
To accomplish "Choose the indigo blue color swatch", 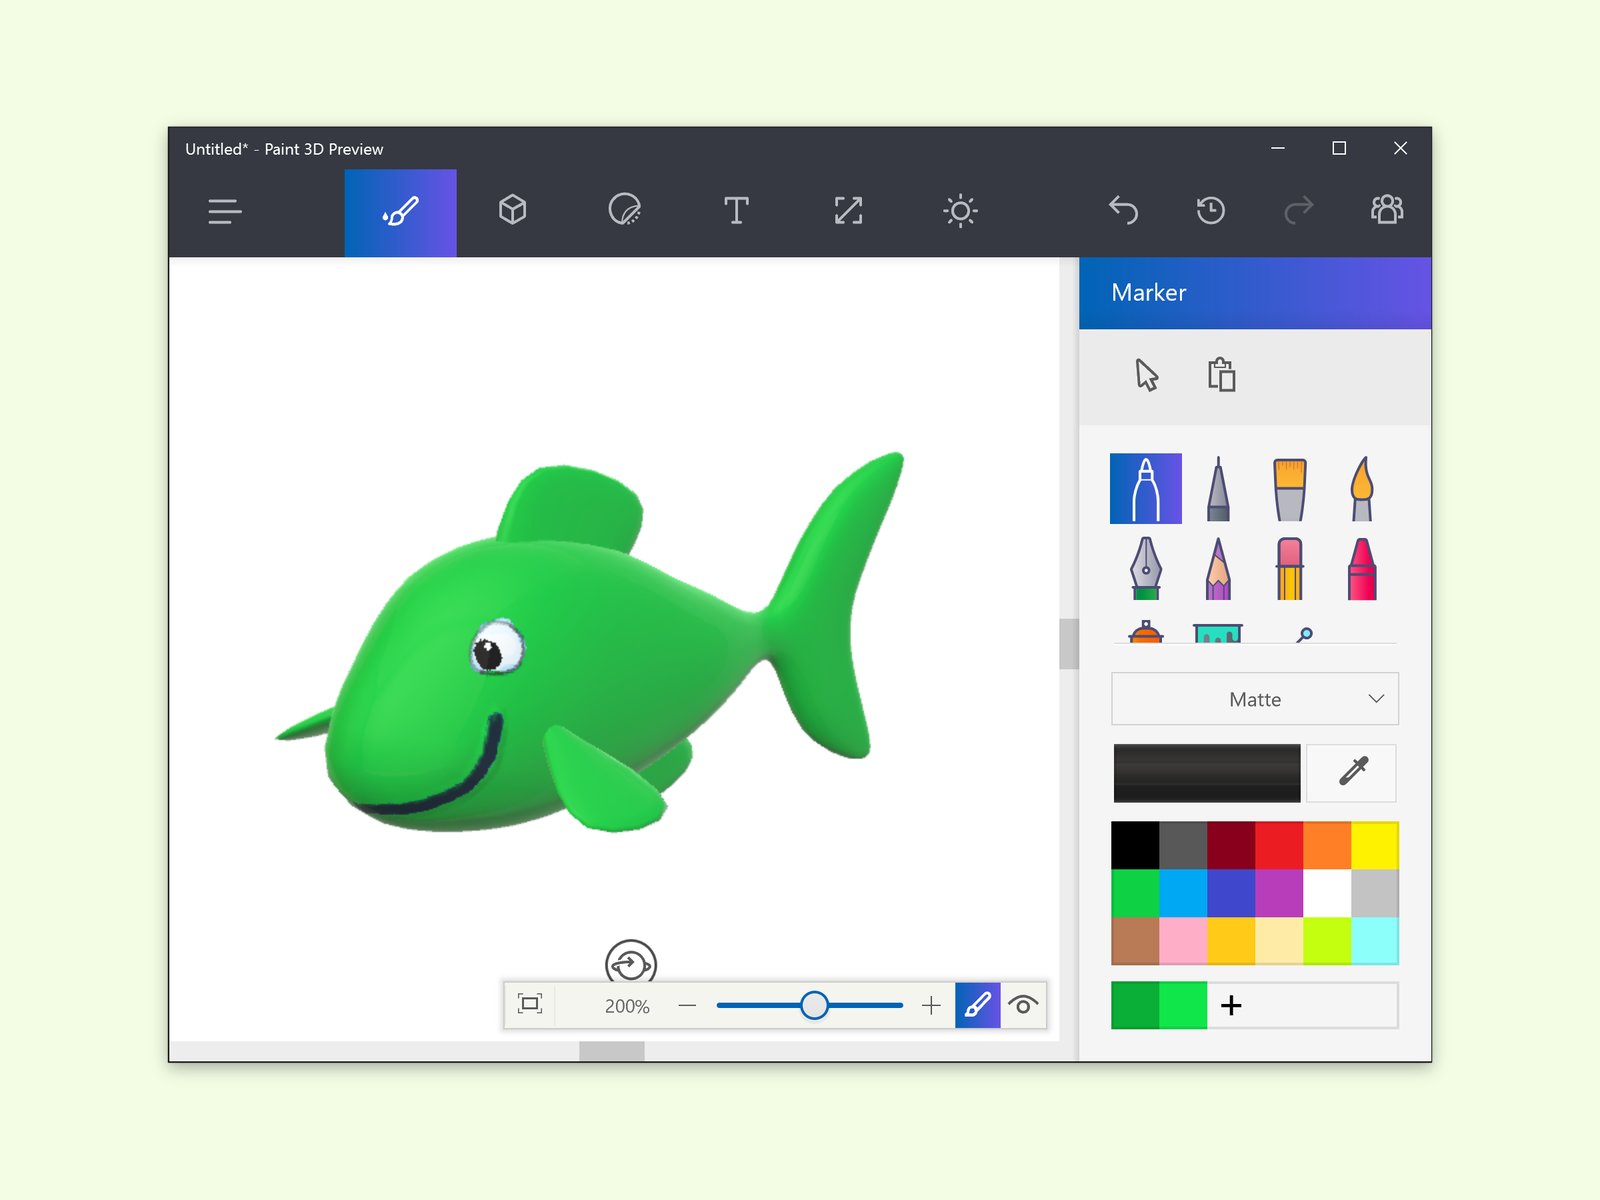I will tap(1231, 894).
